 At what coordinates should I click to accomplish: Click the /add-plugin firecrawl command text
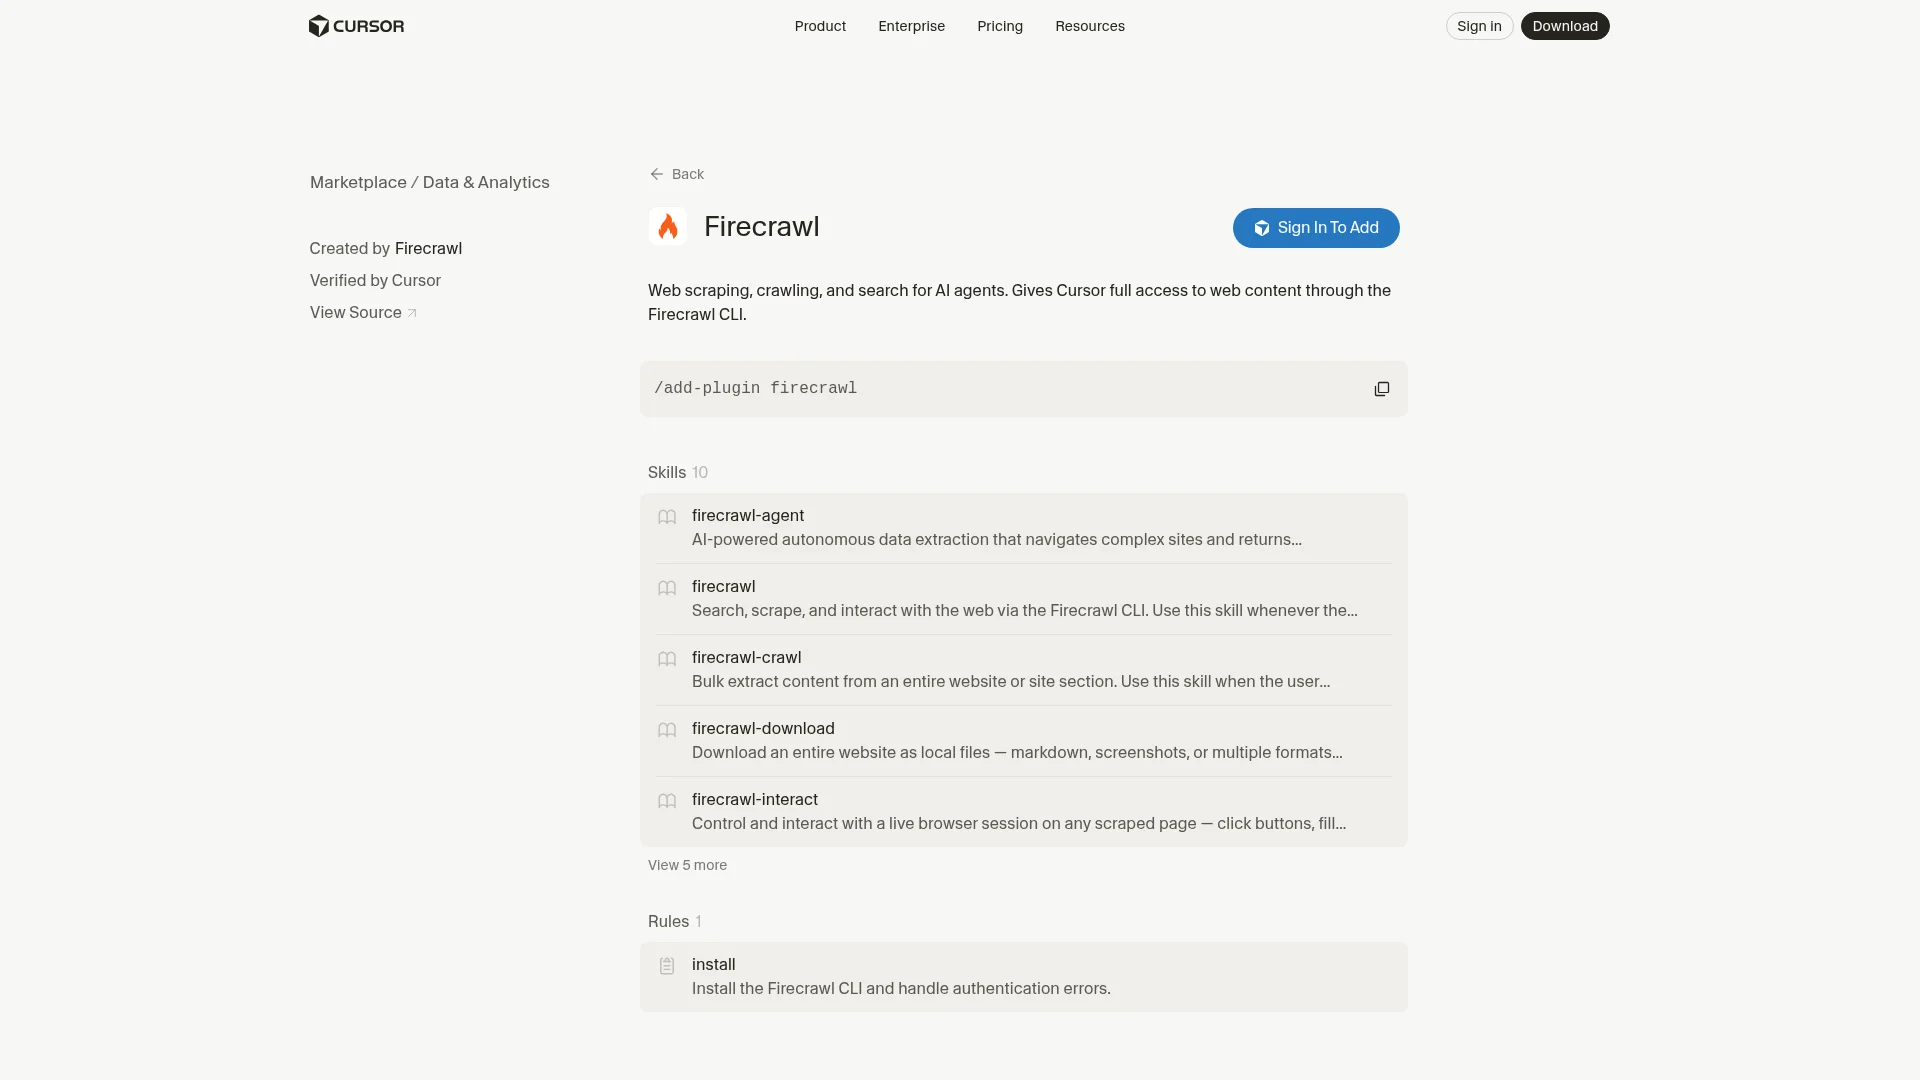pyautogui.click(x=755, y=388)
